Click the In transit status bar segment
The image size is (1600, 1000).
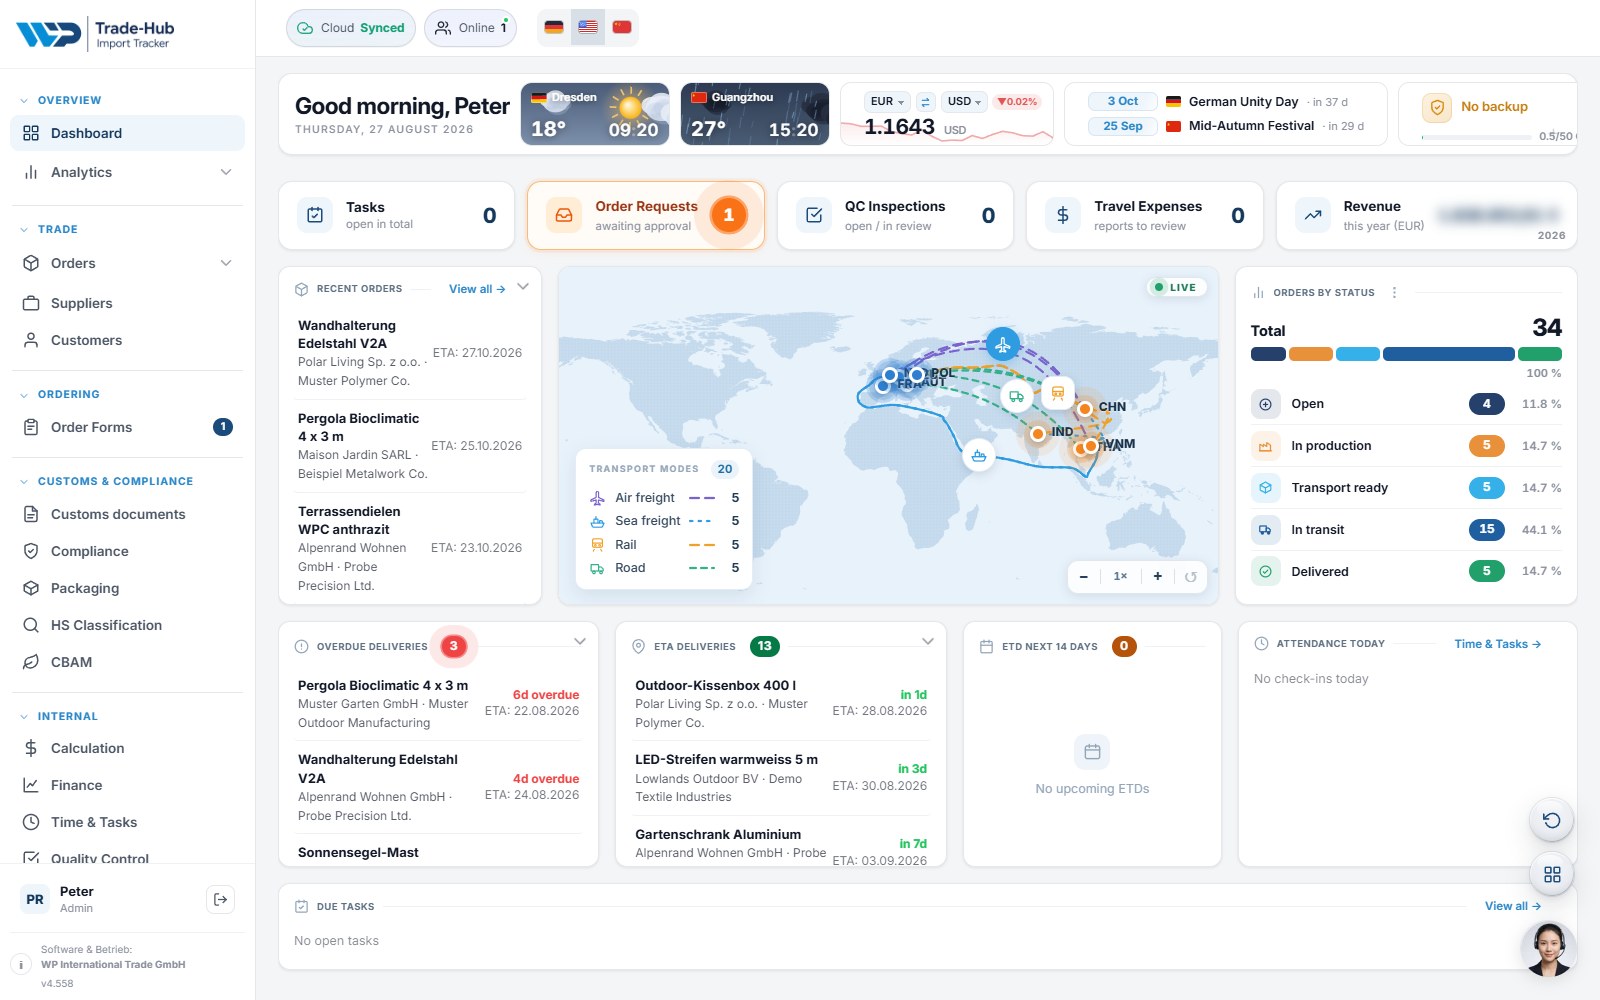coord(1448,354)
